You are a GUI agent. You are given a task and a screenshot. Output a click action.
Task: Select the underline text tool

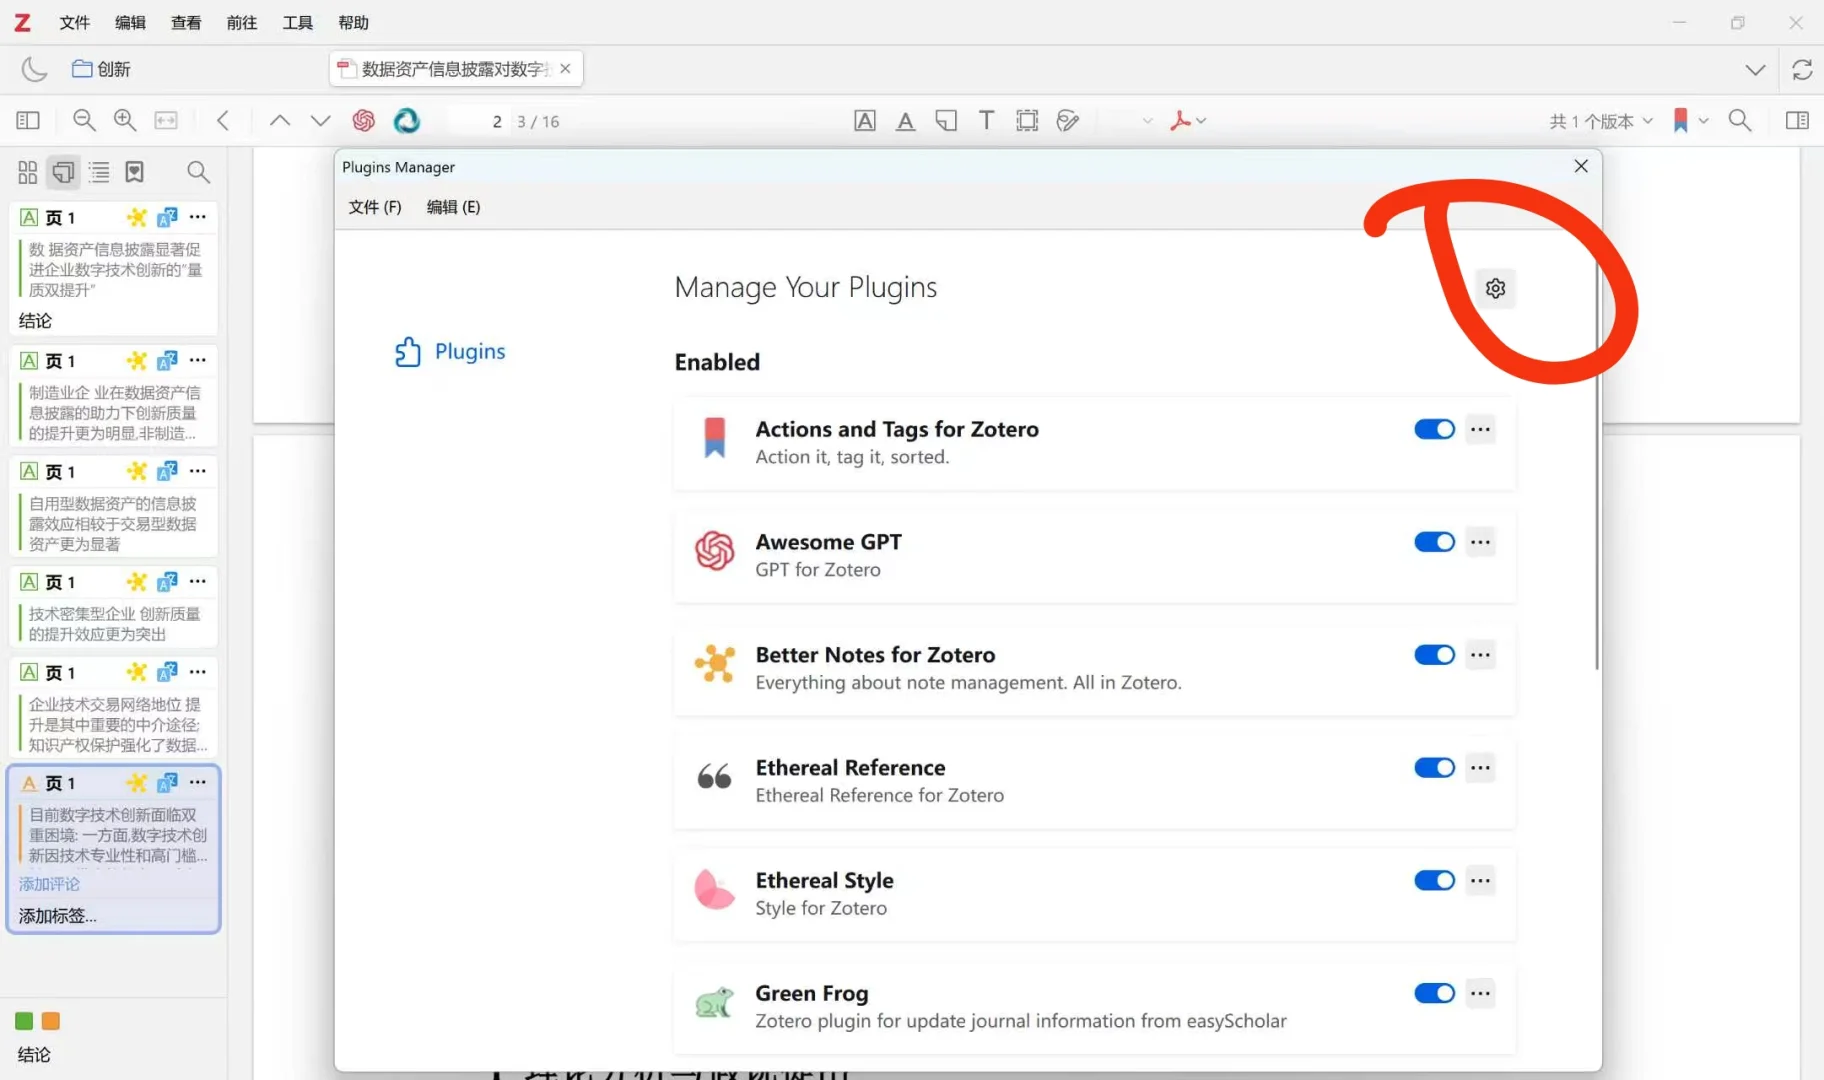[905, 121]
